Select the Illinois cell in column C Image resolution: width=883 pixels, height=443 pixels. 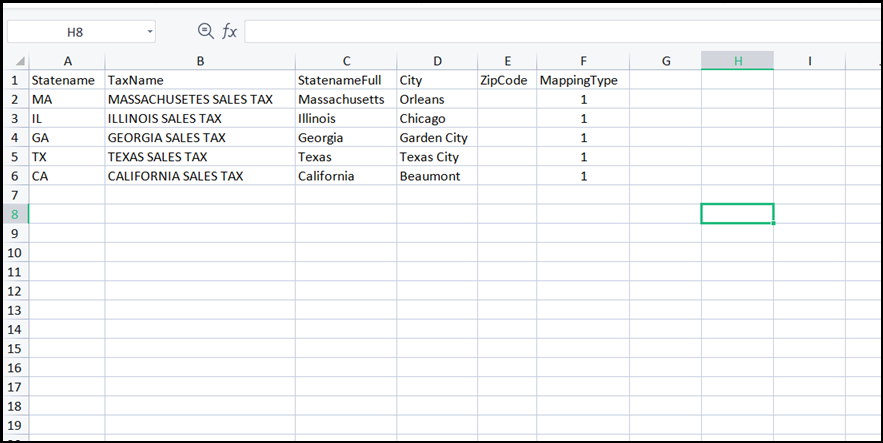pyautogui.click(x=346, y=119)
